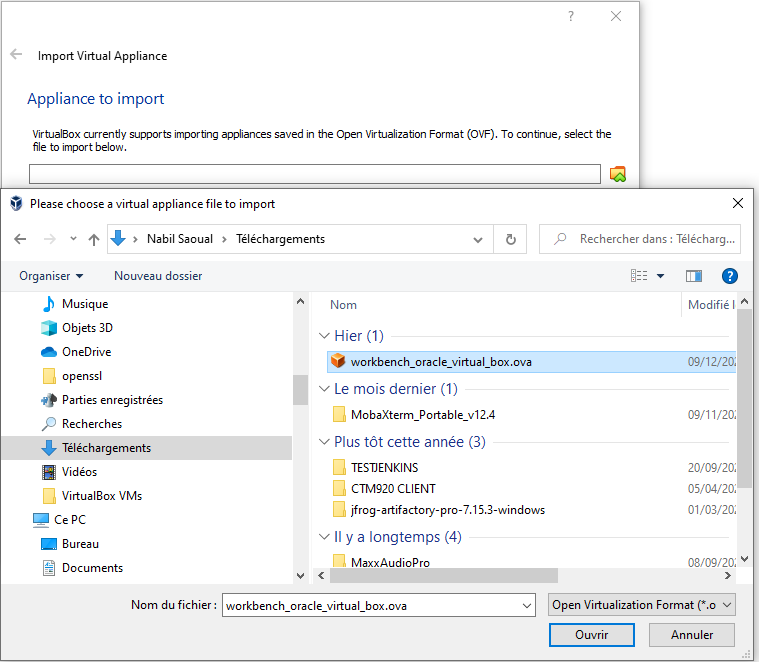Go back in the file dialog navigation
The width and height of the screenshot is (759, 662).
(20, 239)
